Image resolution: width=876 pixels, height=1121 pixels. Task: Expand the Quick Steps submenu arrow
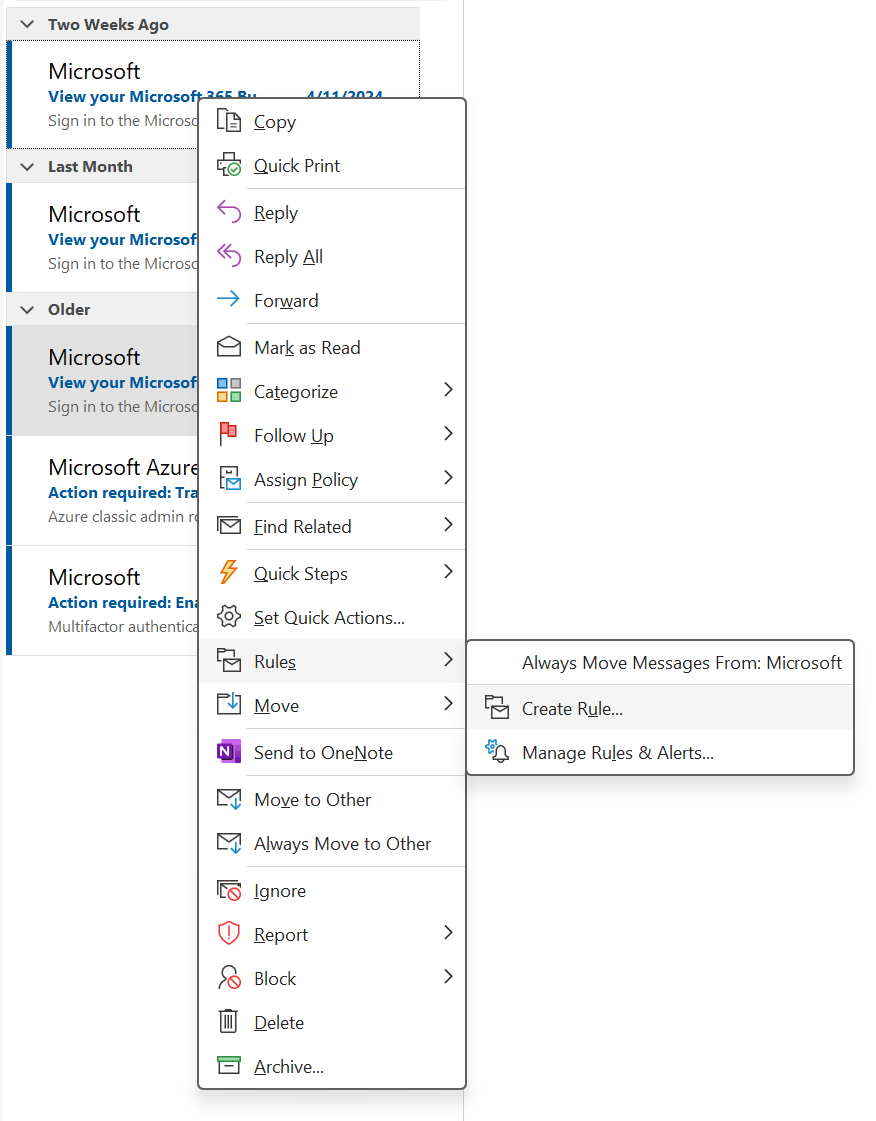448,571
